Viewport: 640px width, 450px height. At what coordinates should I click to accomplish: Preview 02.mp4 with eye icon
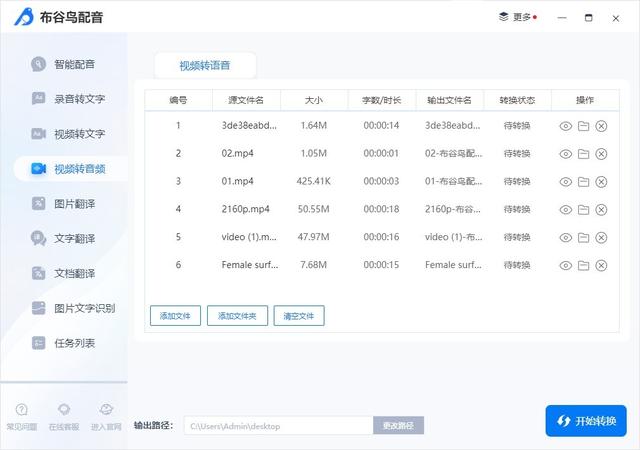pos(566,154)
